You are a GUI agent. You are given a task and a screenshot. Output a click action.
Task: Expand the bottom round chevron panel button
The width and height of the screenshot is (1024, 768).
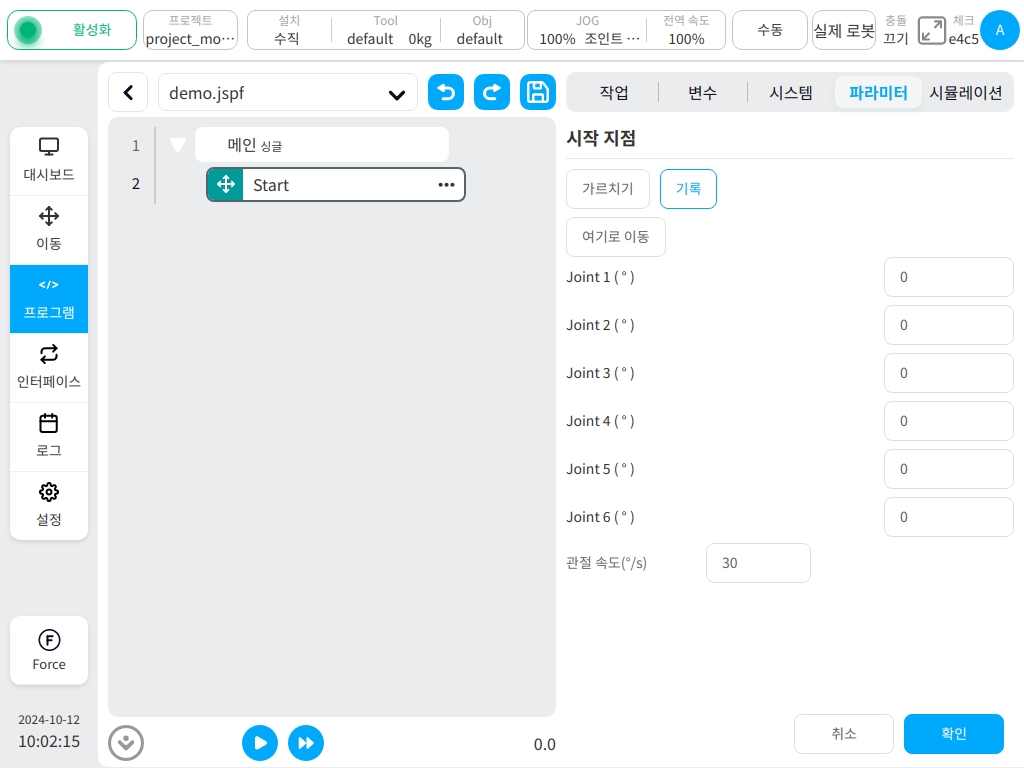tap(126, 743)
